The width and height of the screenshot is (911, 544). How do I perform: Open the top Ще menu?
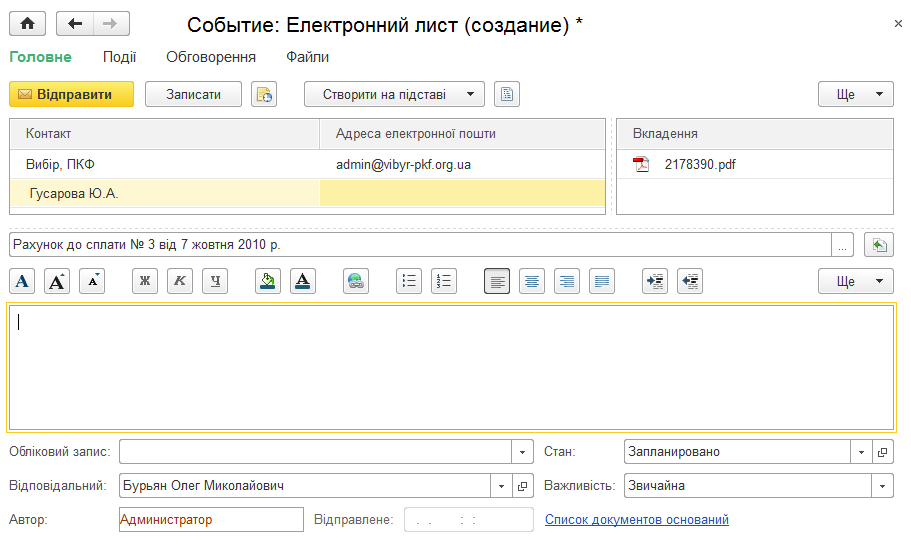856,94
